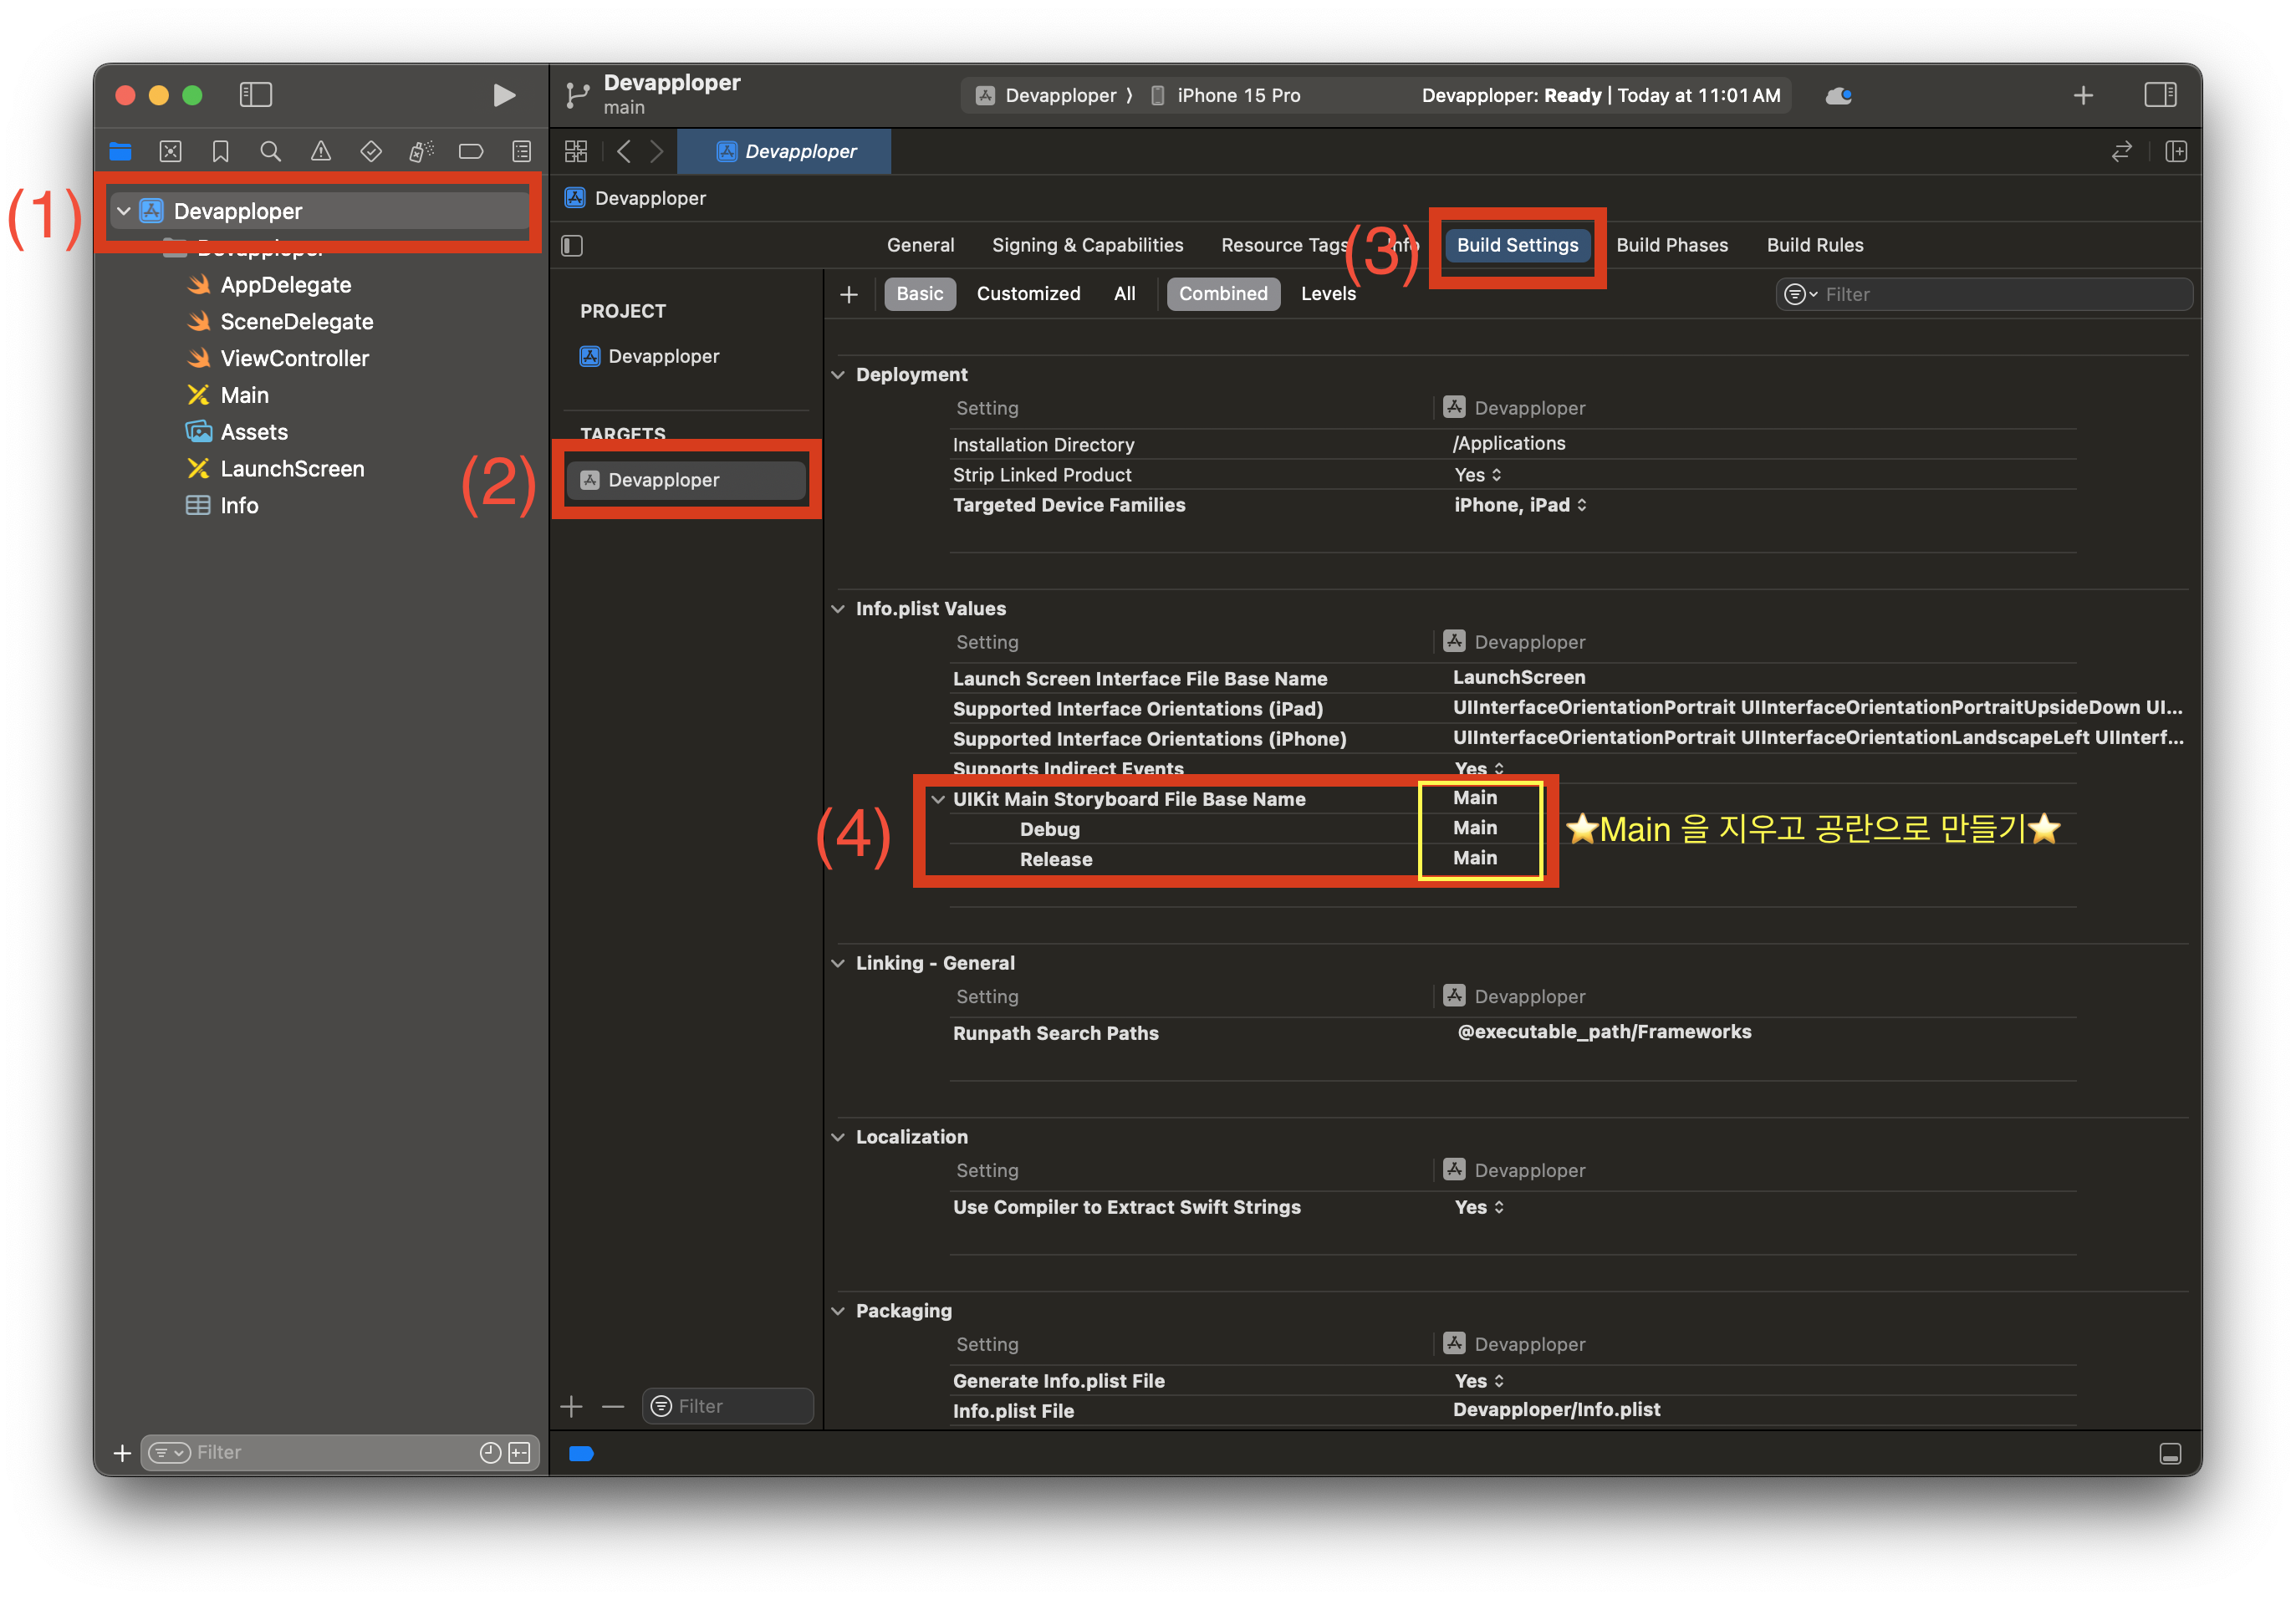Add an editor on the right
Screen dimensions: 2296x1600
pos(2176,151)
